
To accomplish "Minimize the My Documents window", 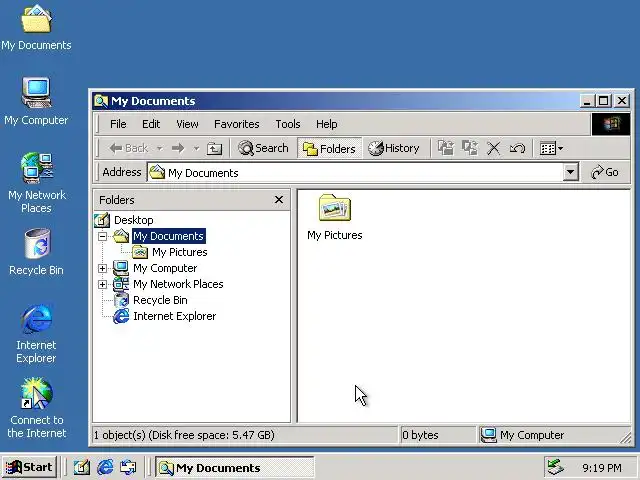I will coord(587,101).
